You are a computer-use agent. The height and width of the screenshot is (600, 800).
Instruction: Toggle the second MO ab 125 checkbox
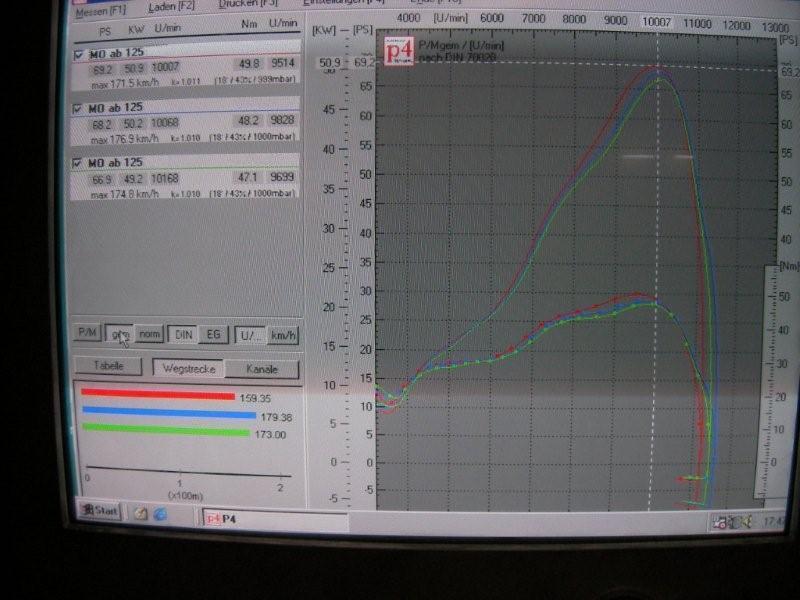pyautogui.click(x=79, y=107)
